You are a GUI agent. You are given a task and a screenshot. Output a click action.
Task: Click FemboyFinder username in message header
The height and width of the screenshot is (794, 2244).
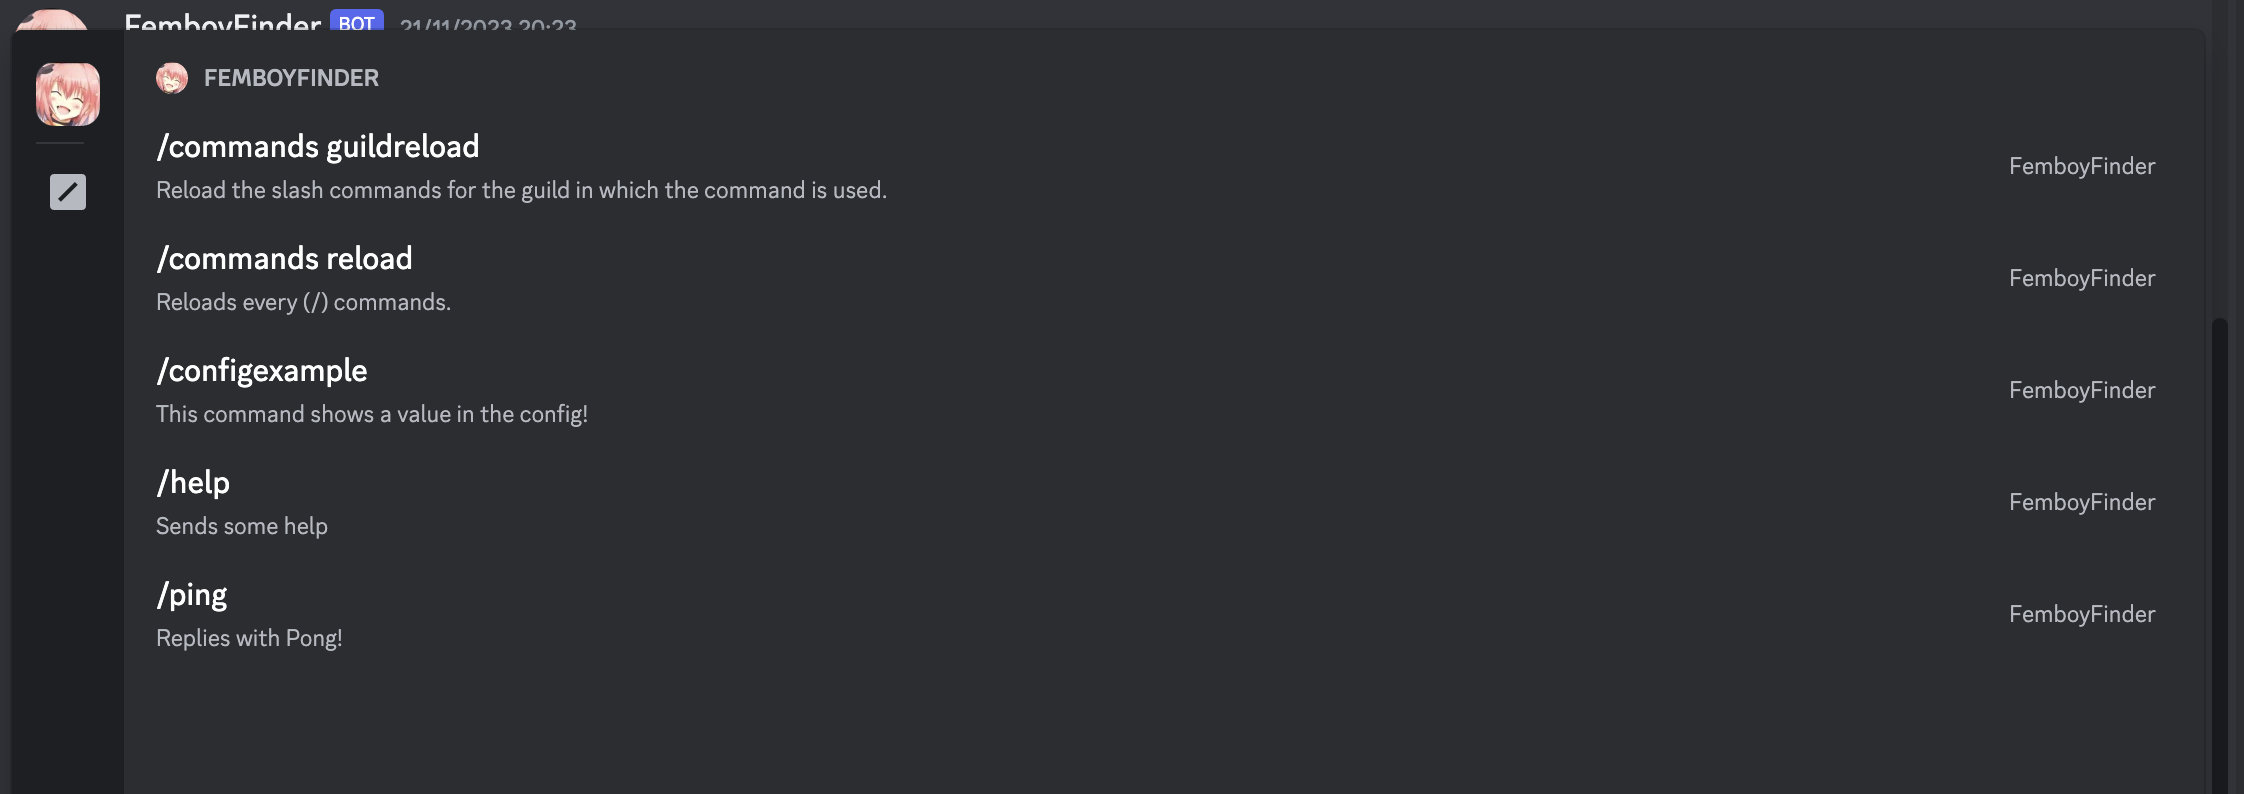pos(222,21)
